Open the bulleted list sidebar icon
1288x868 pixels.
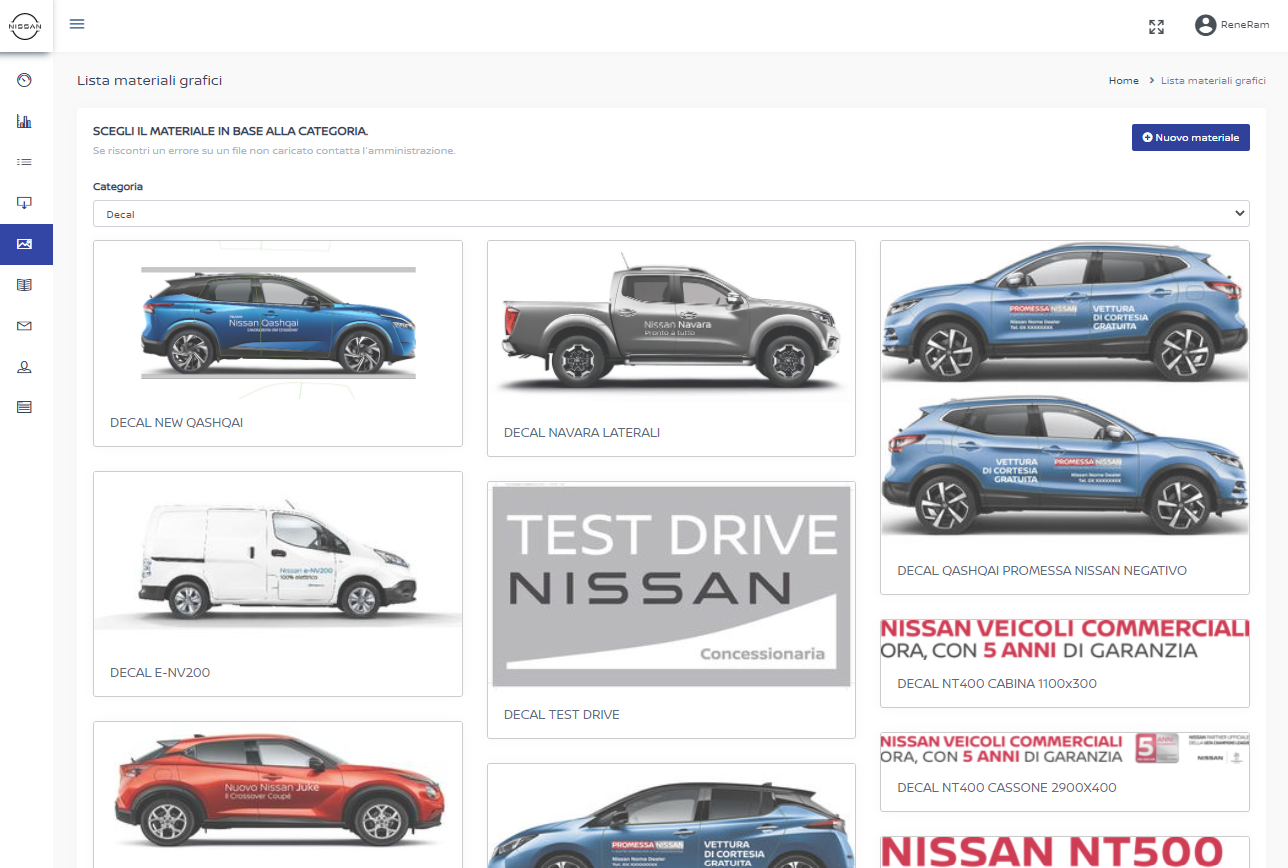click(25, 162)
